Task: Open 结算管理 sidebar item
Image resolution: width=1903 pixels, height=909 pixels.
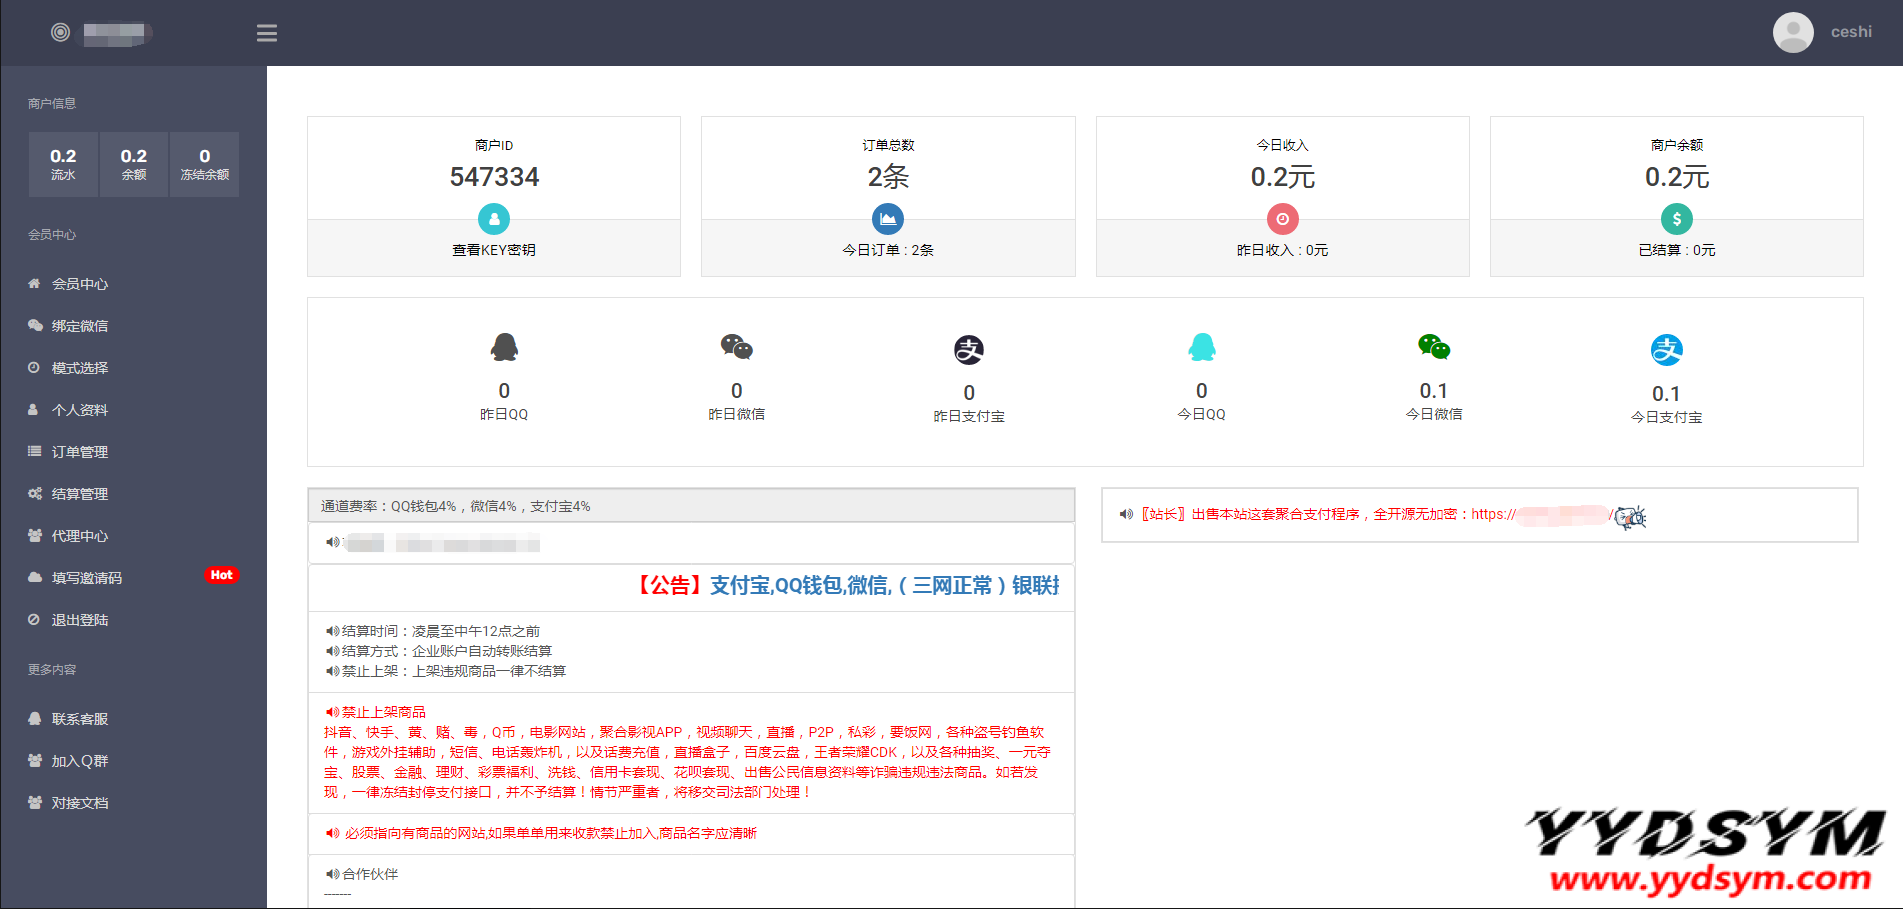Action: [x=80, y=494]
